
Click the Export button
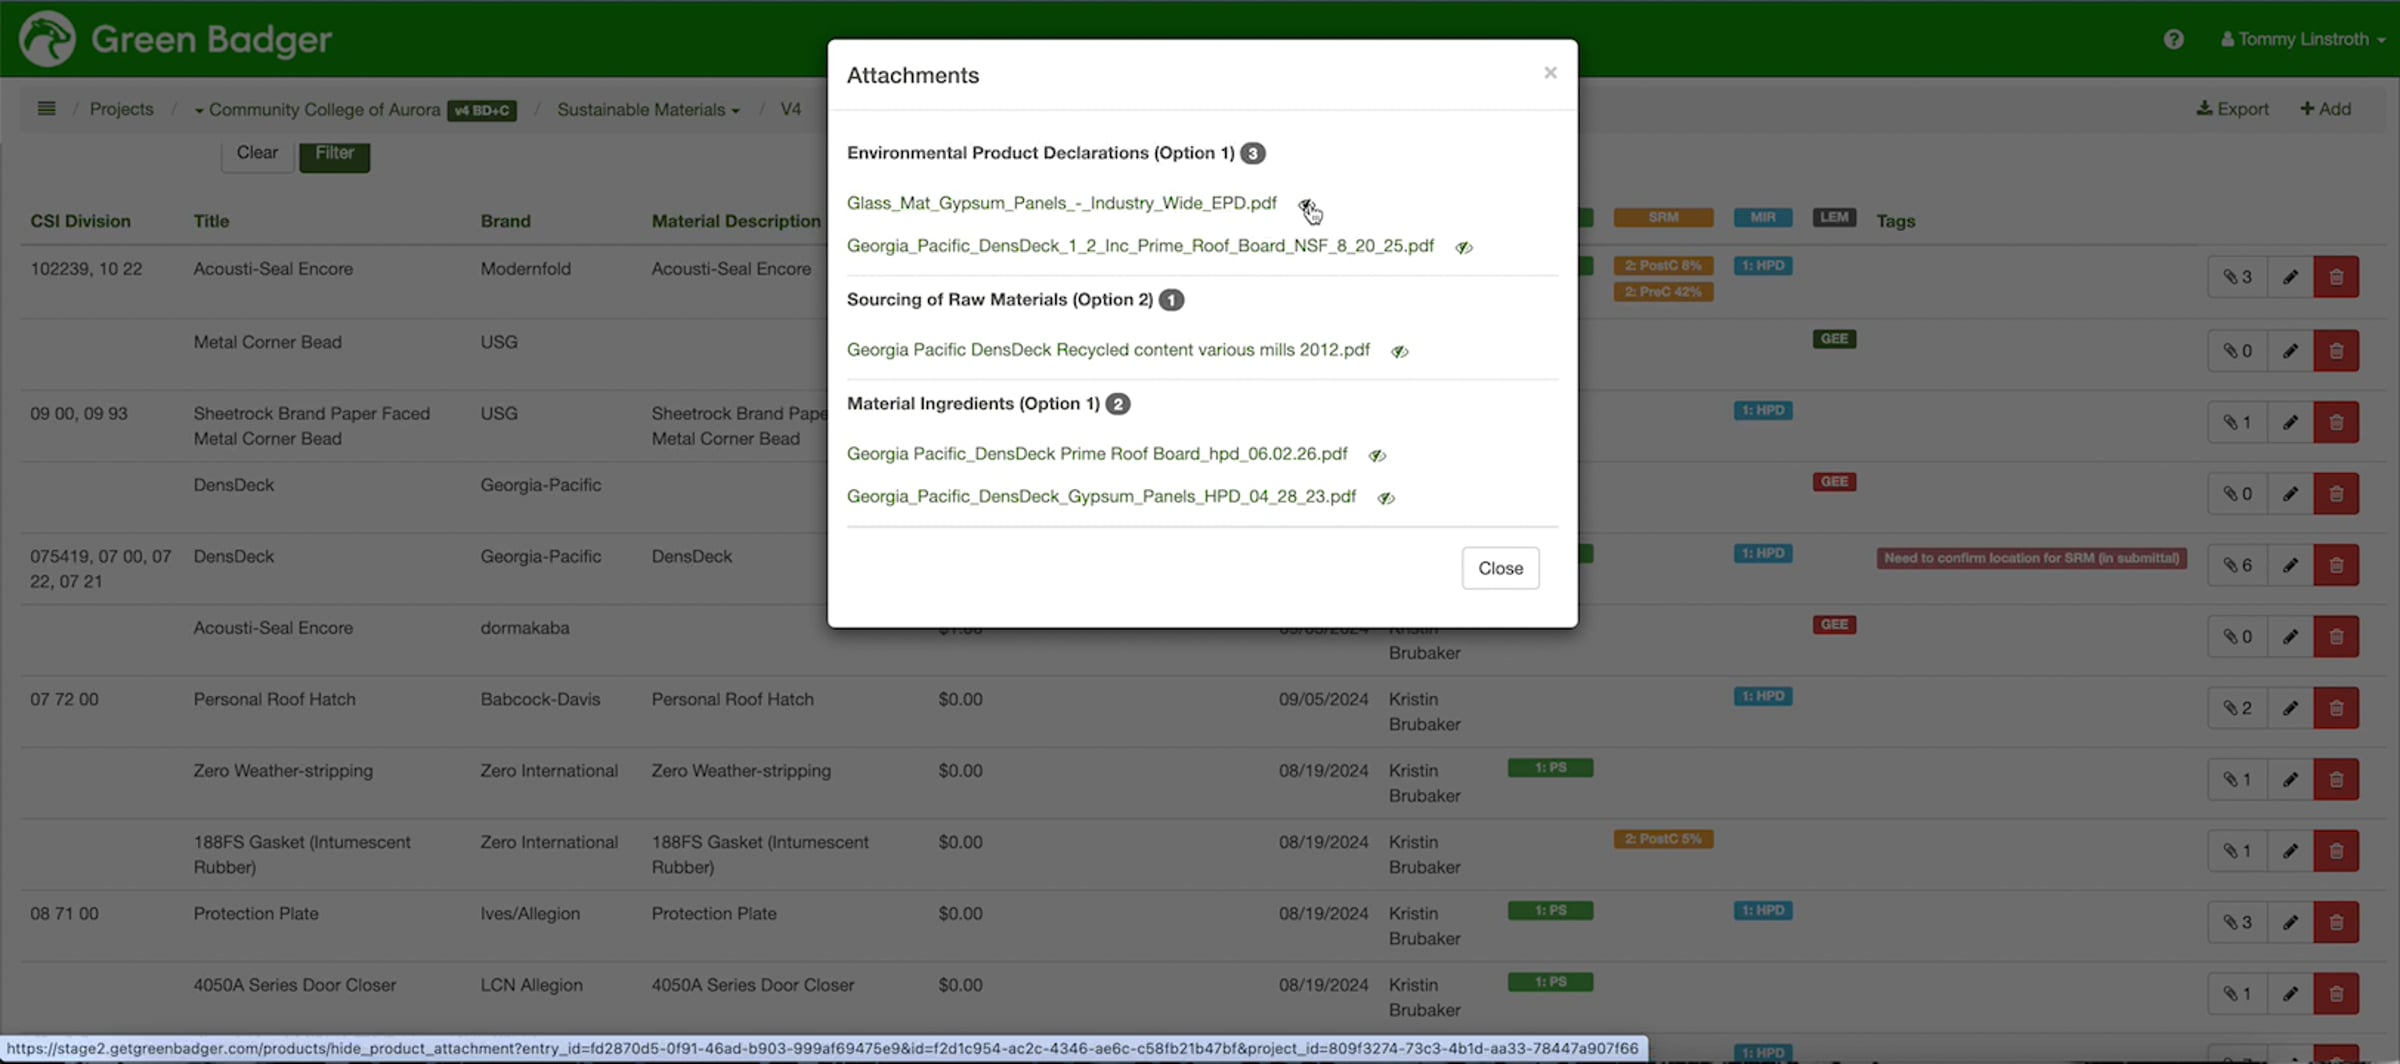2232,109
